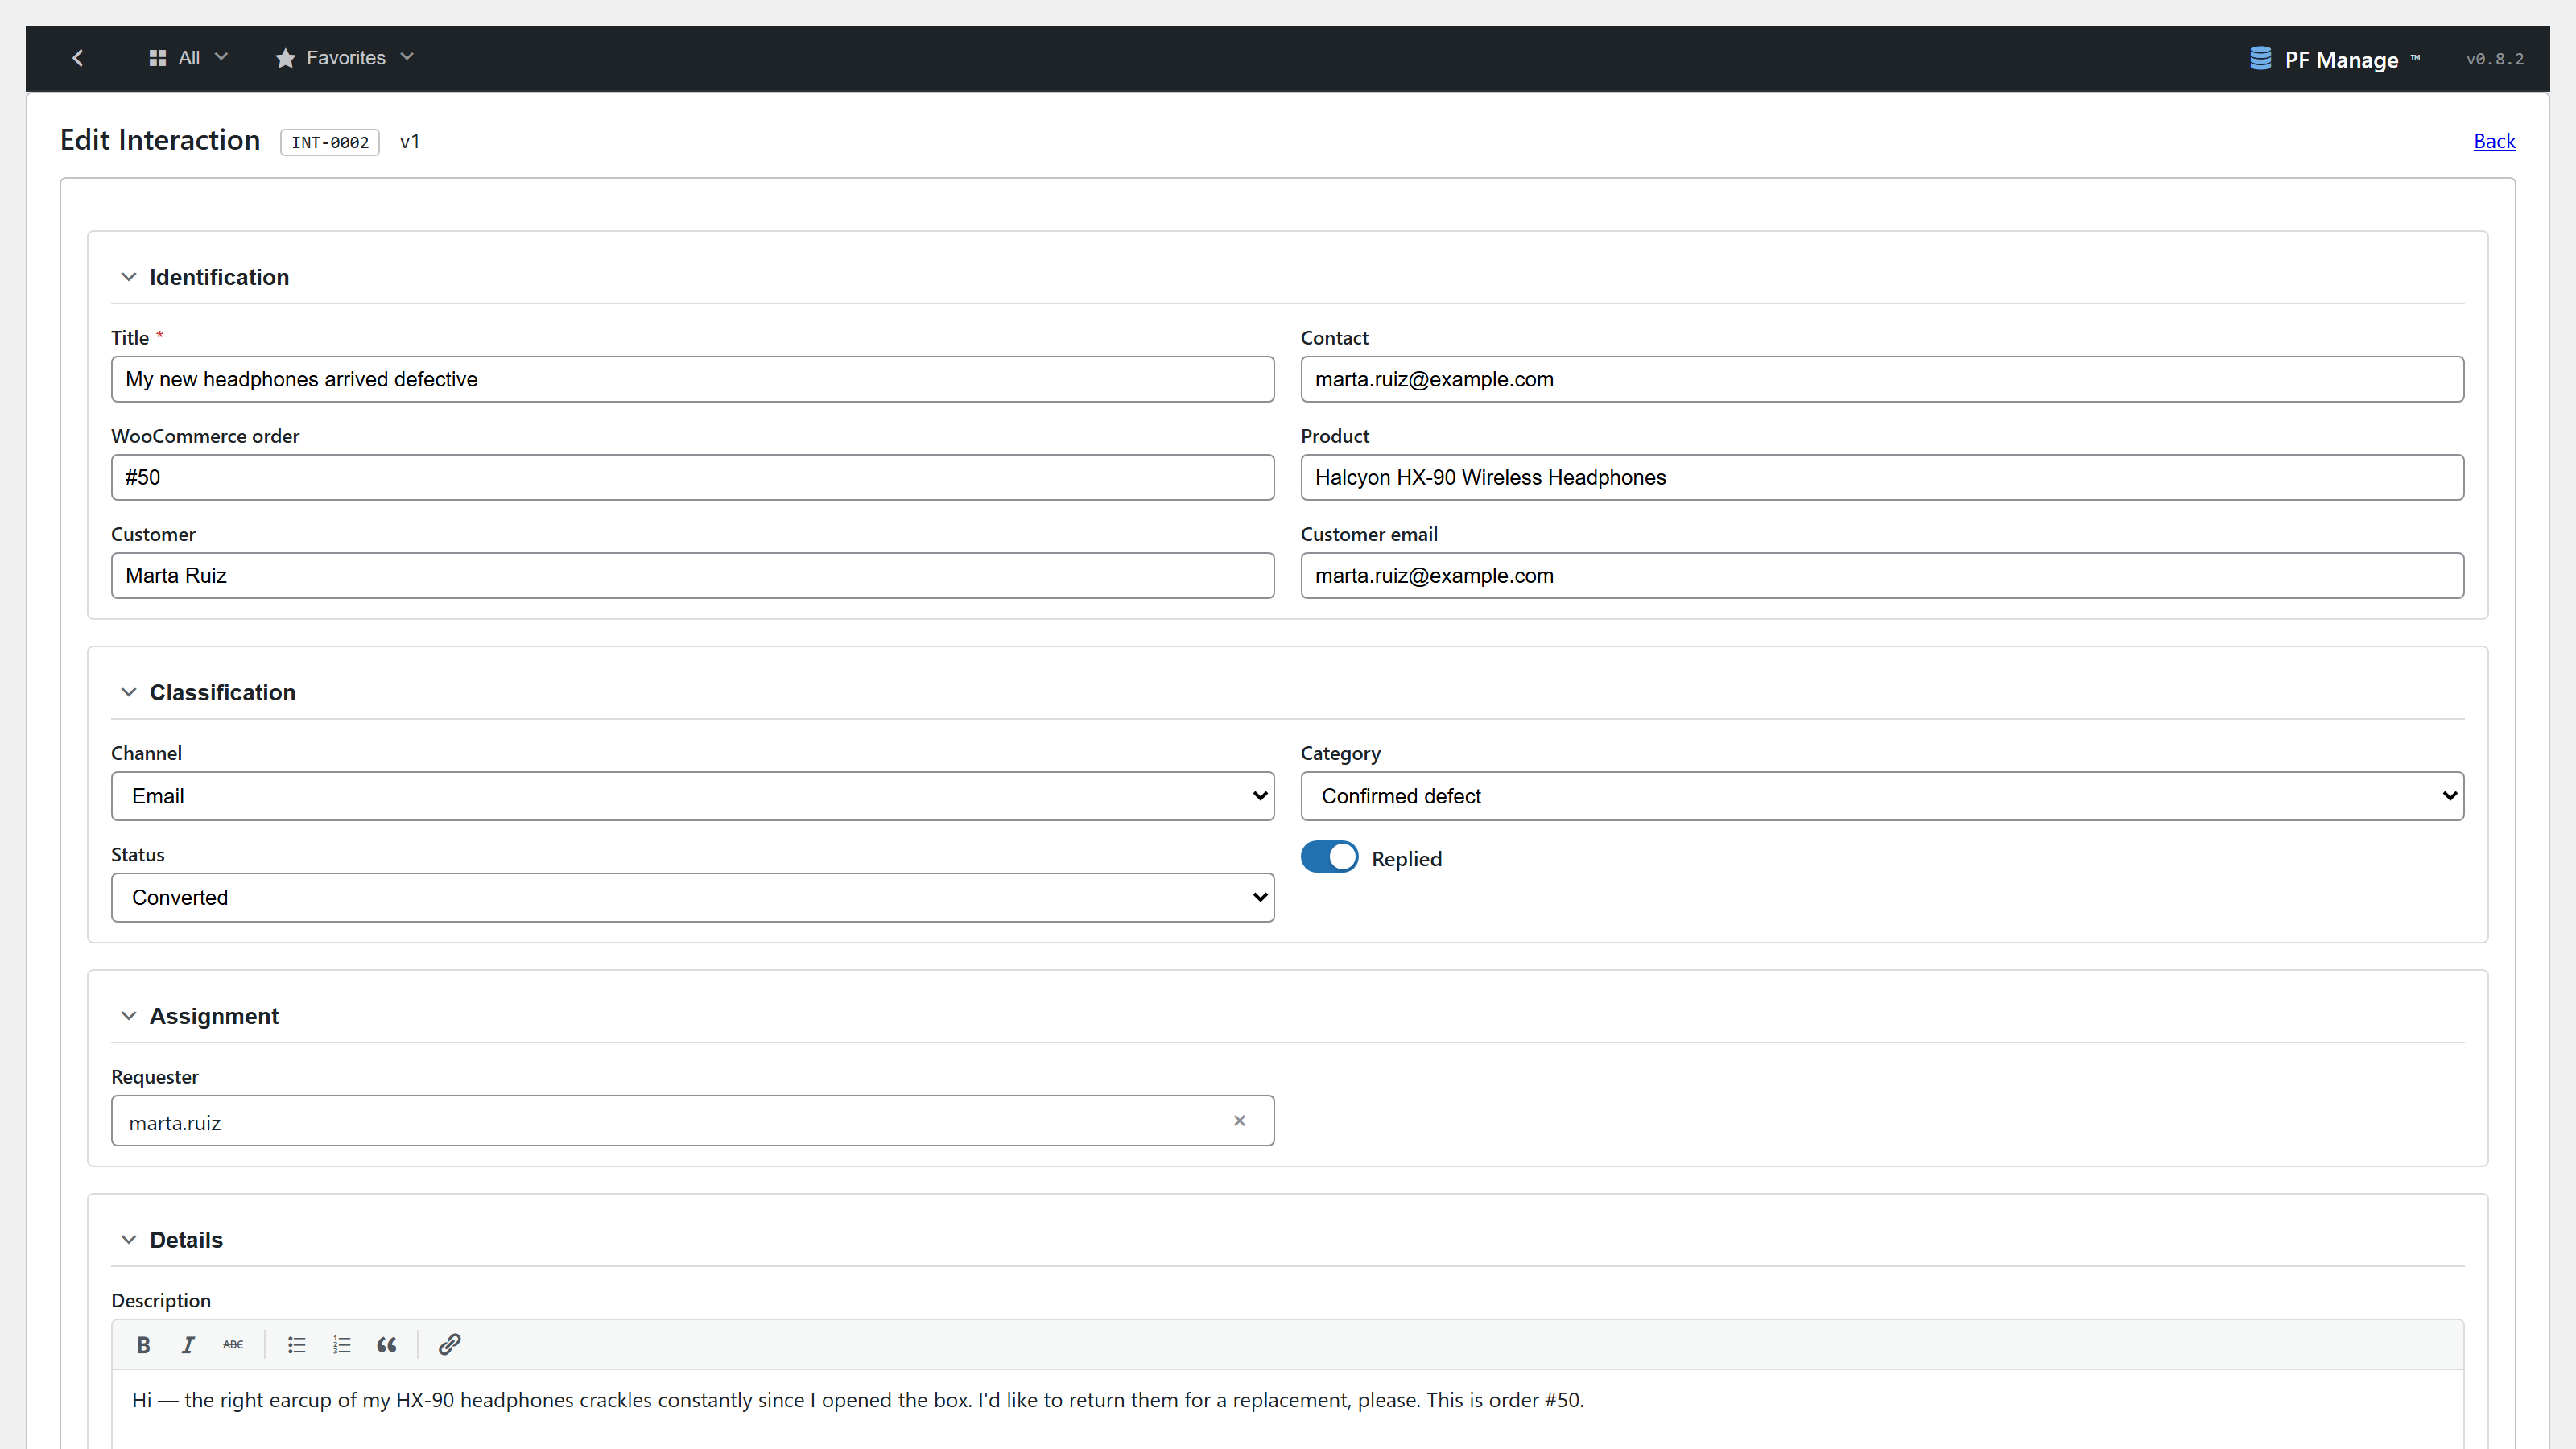The width and height of the screenshot is (2576, 1449).
Task: Collapse the Identification section
Action: [x=128, y=277]
